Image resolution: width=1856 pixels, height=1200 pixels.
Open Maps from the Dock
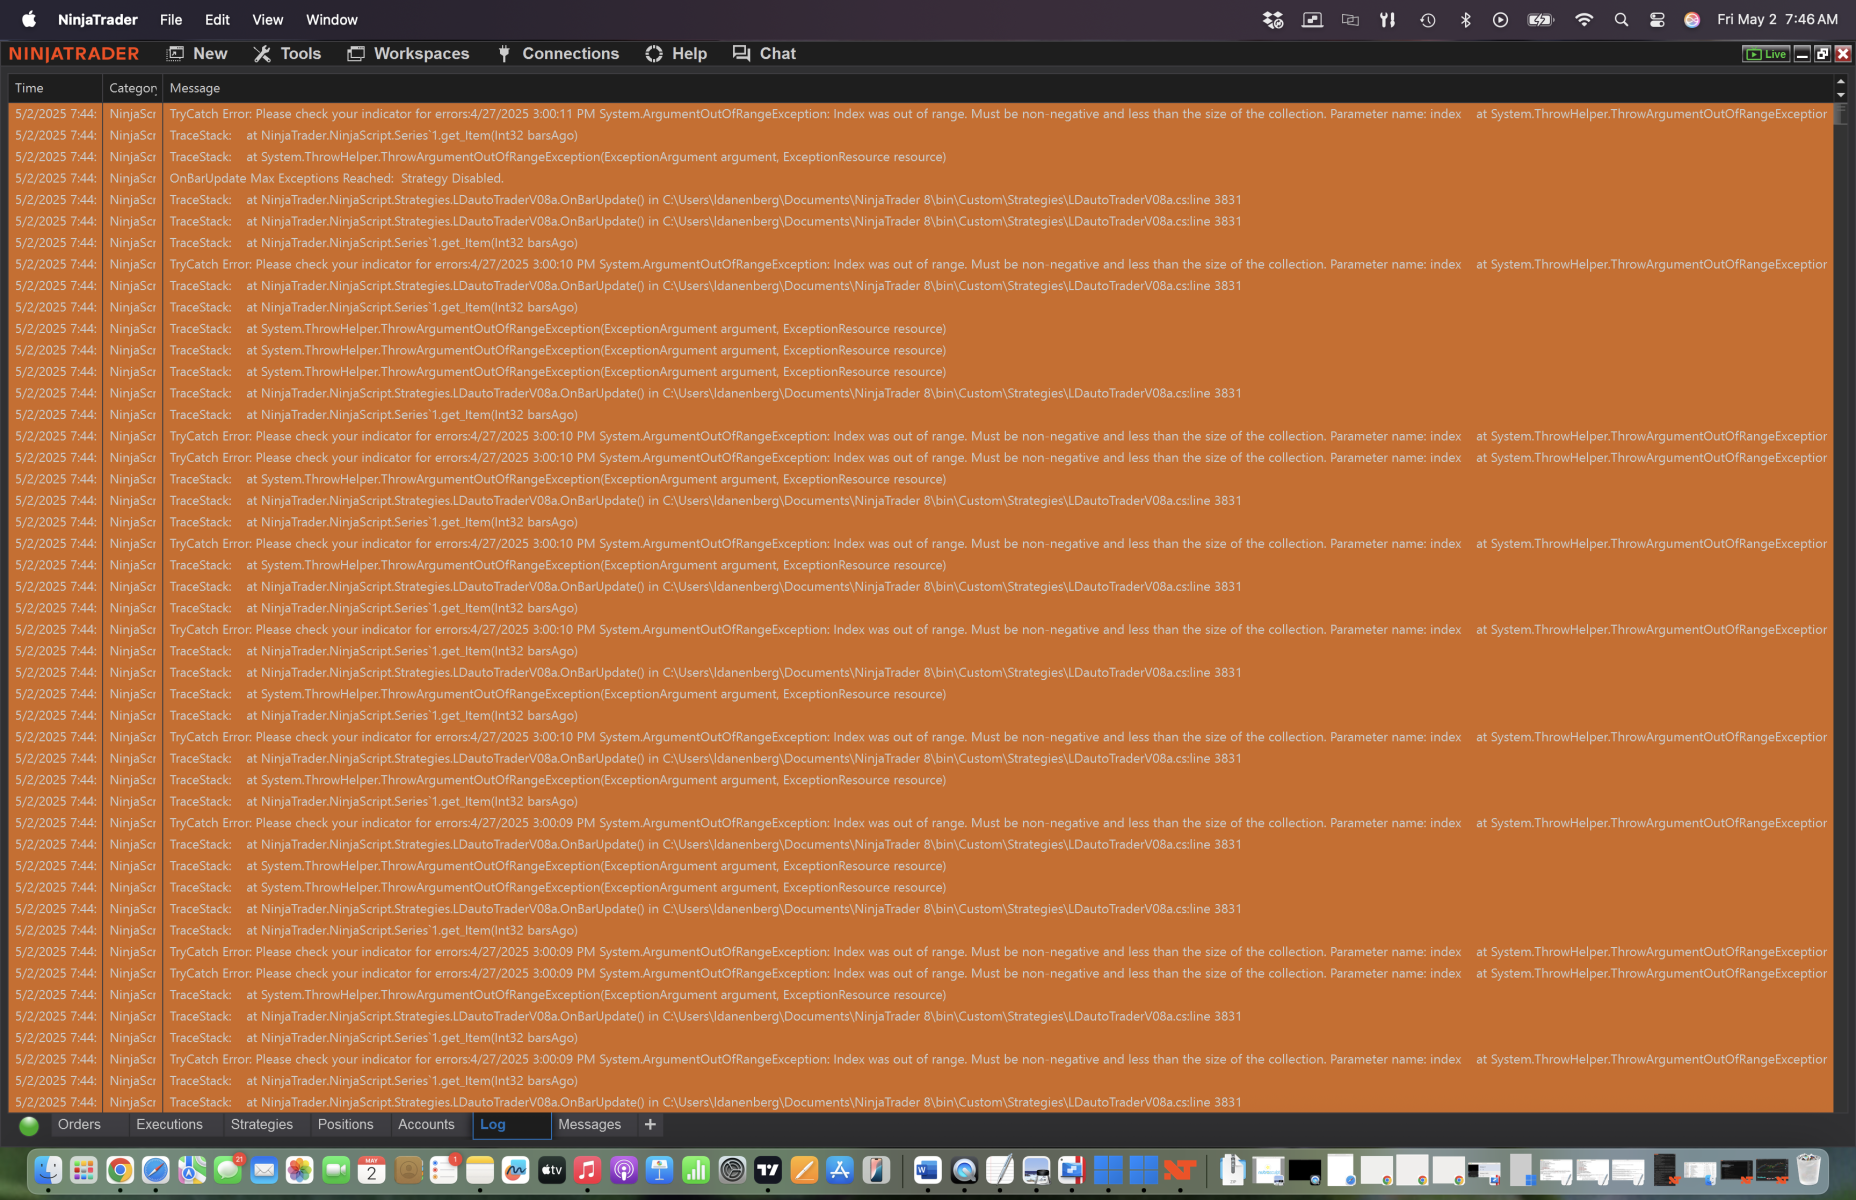191,1169
